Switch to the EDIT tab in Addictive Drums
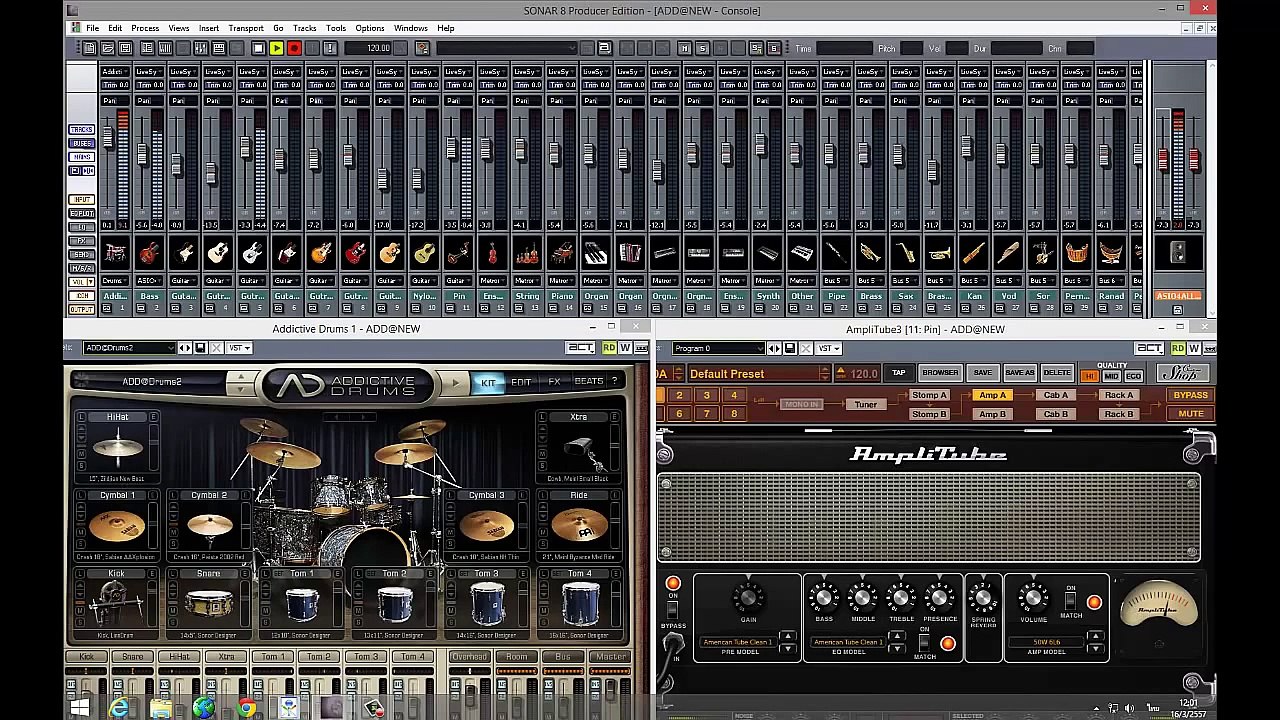 521,382
